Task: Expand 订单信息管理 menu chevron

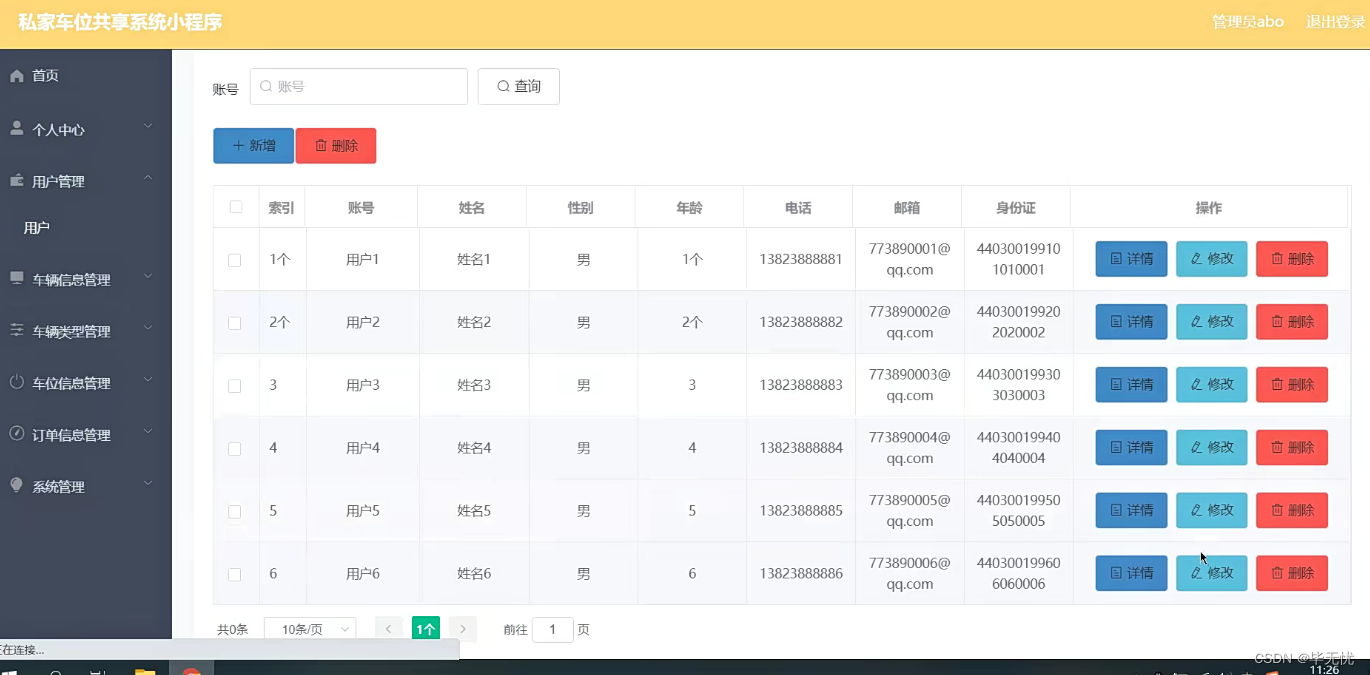Action: pyautogui.click(x=148, y=432)
